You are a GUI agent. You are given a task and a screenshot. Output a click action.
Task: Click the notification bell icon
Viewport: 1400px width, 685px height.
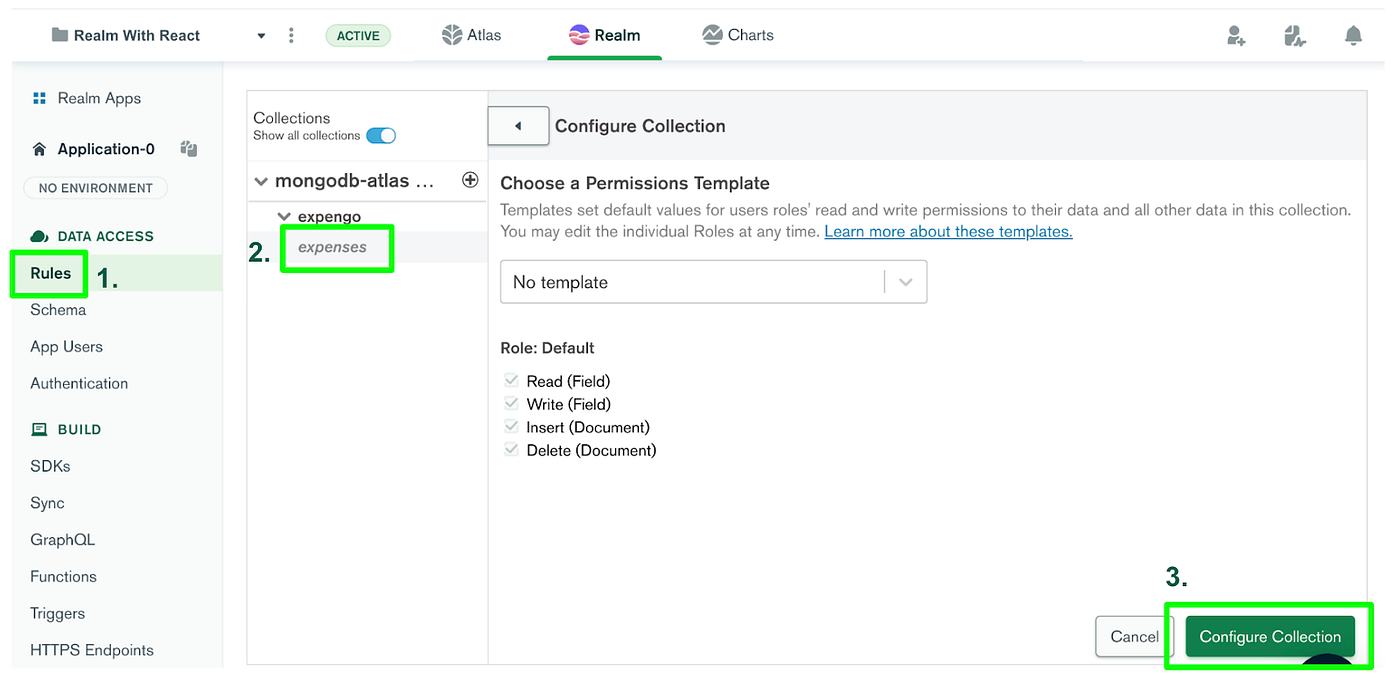1353,35
